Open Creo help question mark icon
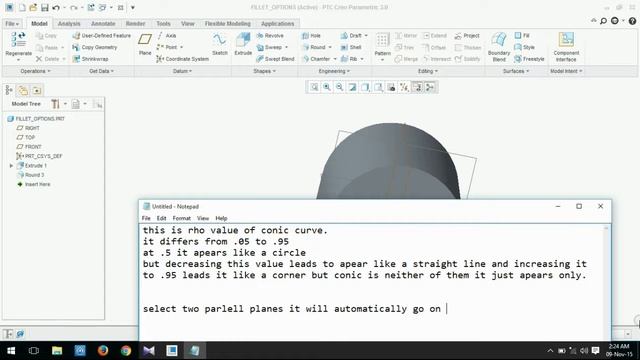 tap(632, 21)
